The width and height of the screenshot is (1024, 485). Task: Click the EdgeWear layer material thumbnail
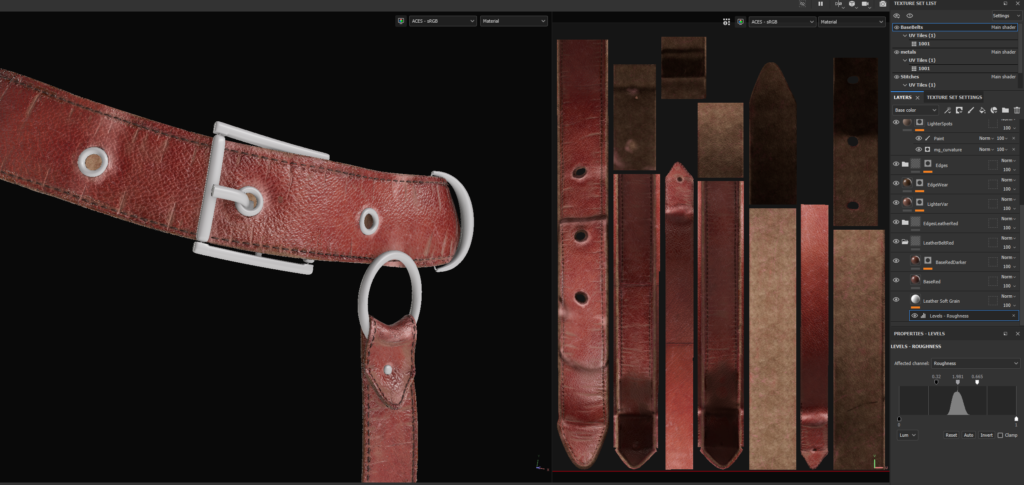tap(908, 183)
